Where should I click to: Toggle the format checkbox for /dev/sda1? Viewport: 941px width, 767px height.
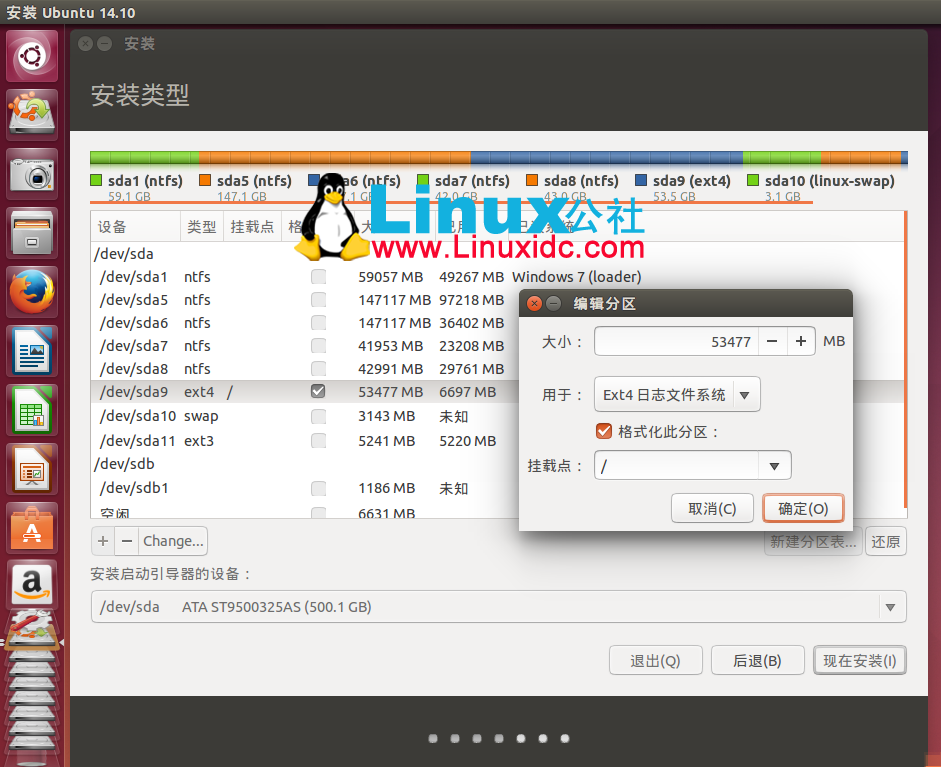point(317,277)
